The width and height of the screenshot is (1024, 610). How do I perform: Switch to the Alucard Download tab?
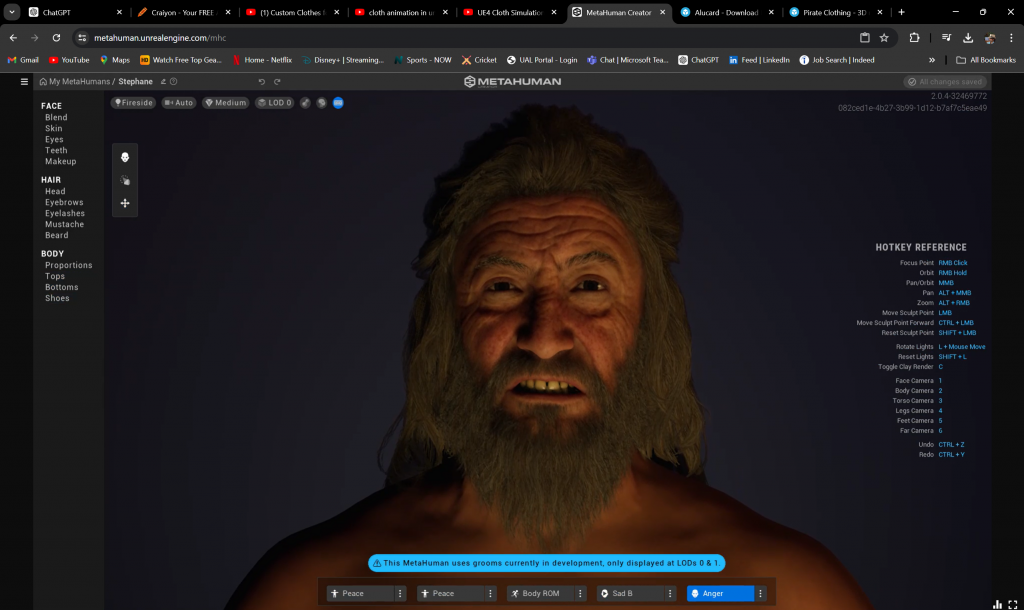(x=727, y=12)
